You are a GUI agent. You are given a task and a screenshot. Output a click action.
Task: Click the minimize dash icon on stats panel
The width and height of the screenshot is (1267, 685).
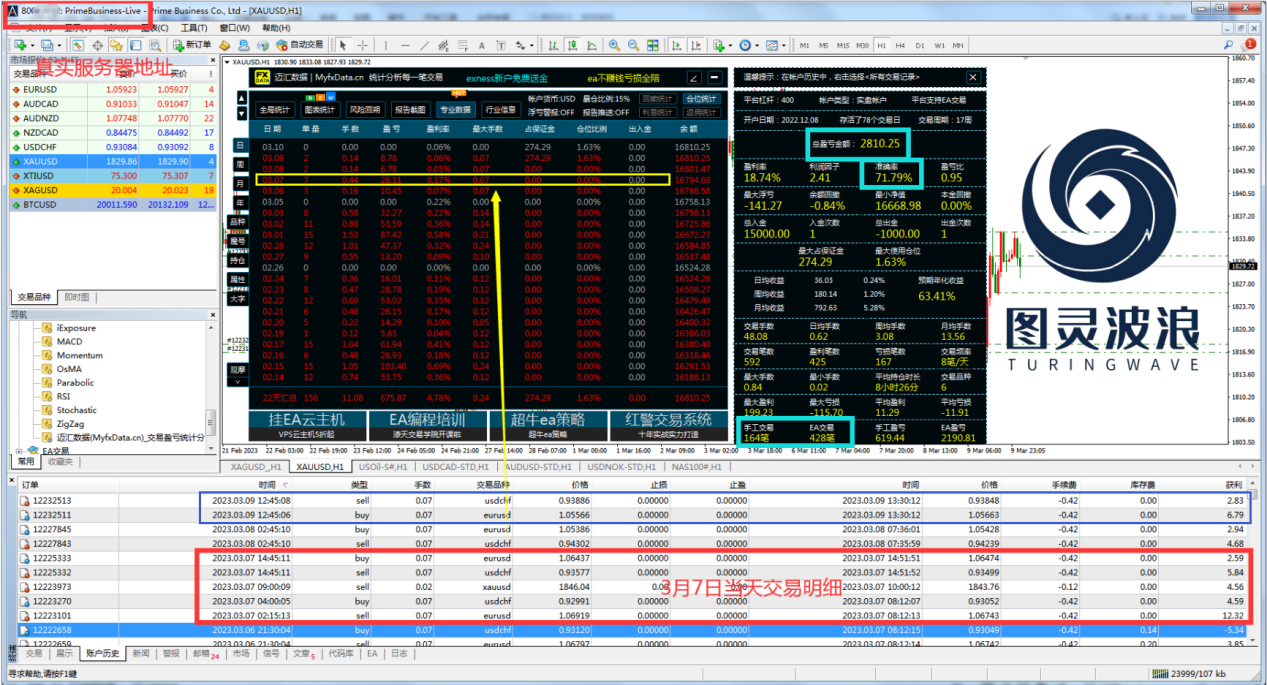(x=715, y=78)
